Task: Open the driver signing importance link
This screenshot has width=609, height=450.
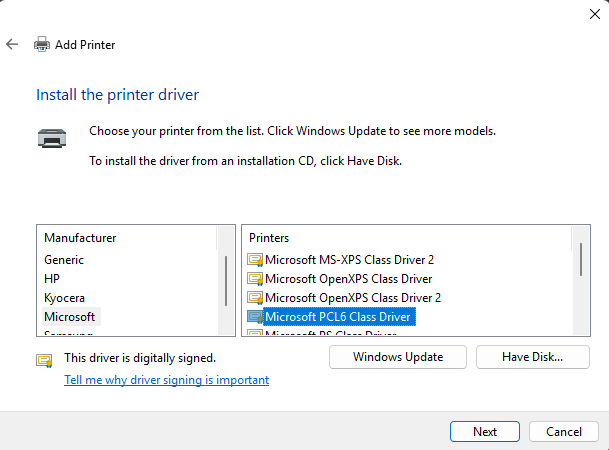Action: click(166, 380)
